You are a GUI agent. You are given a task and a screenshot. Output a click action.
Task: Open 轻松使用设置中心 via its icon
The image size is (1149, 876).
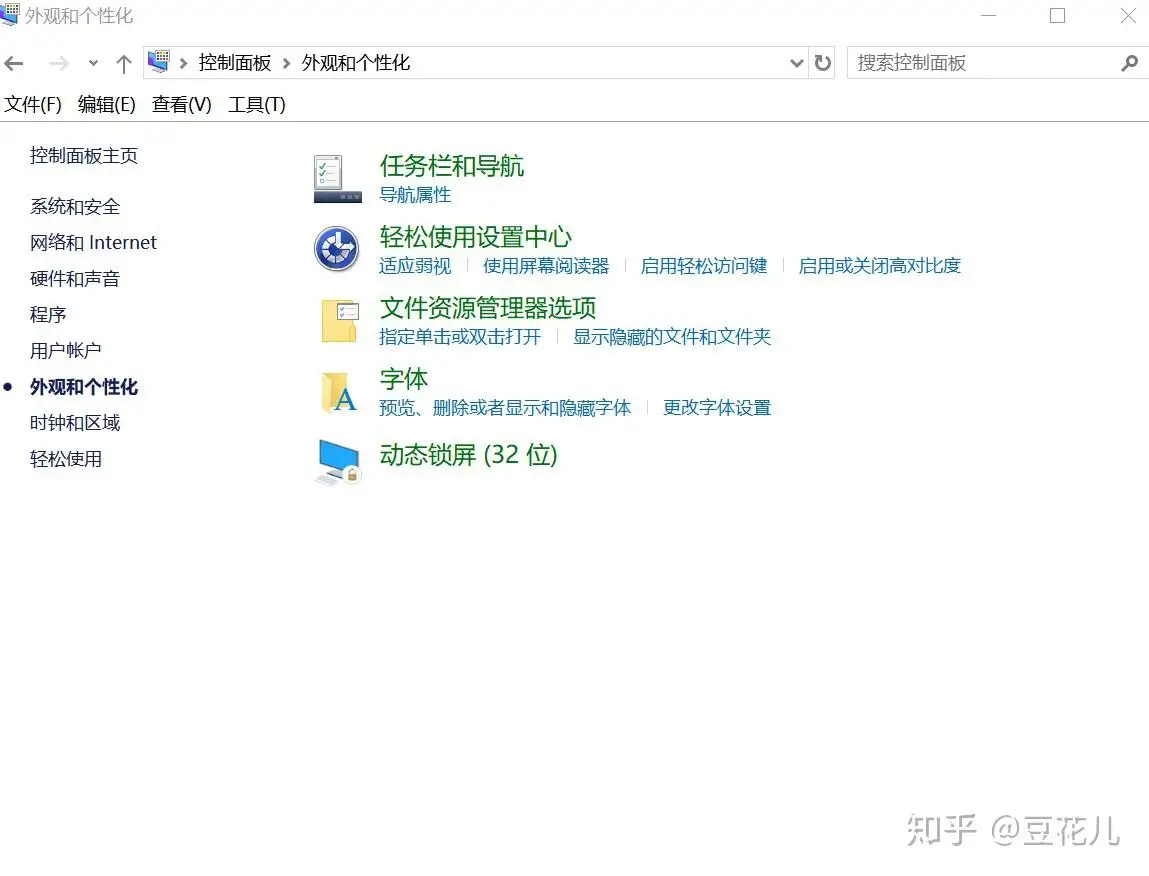336,249
